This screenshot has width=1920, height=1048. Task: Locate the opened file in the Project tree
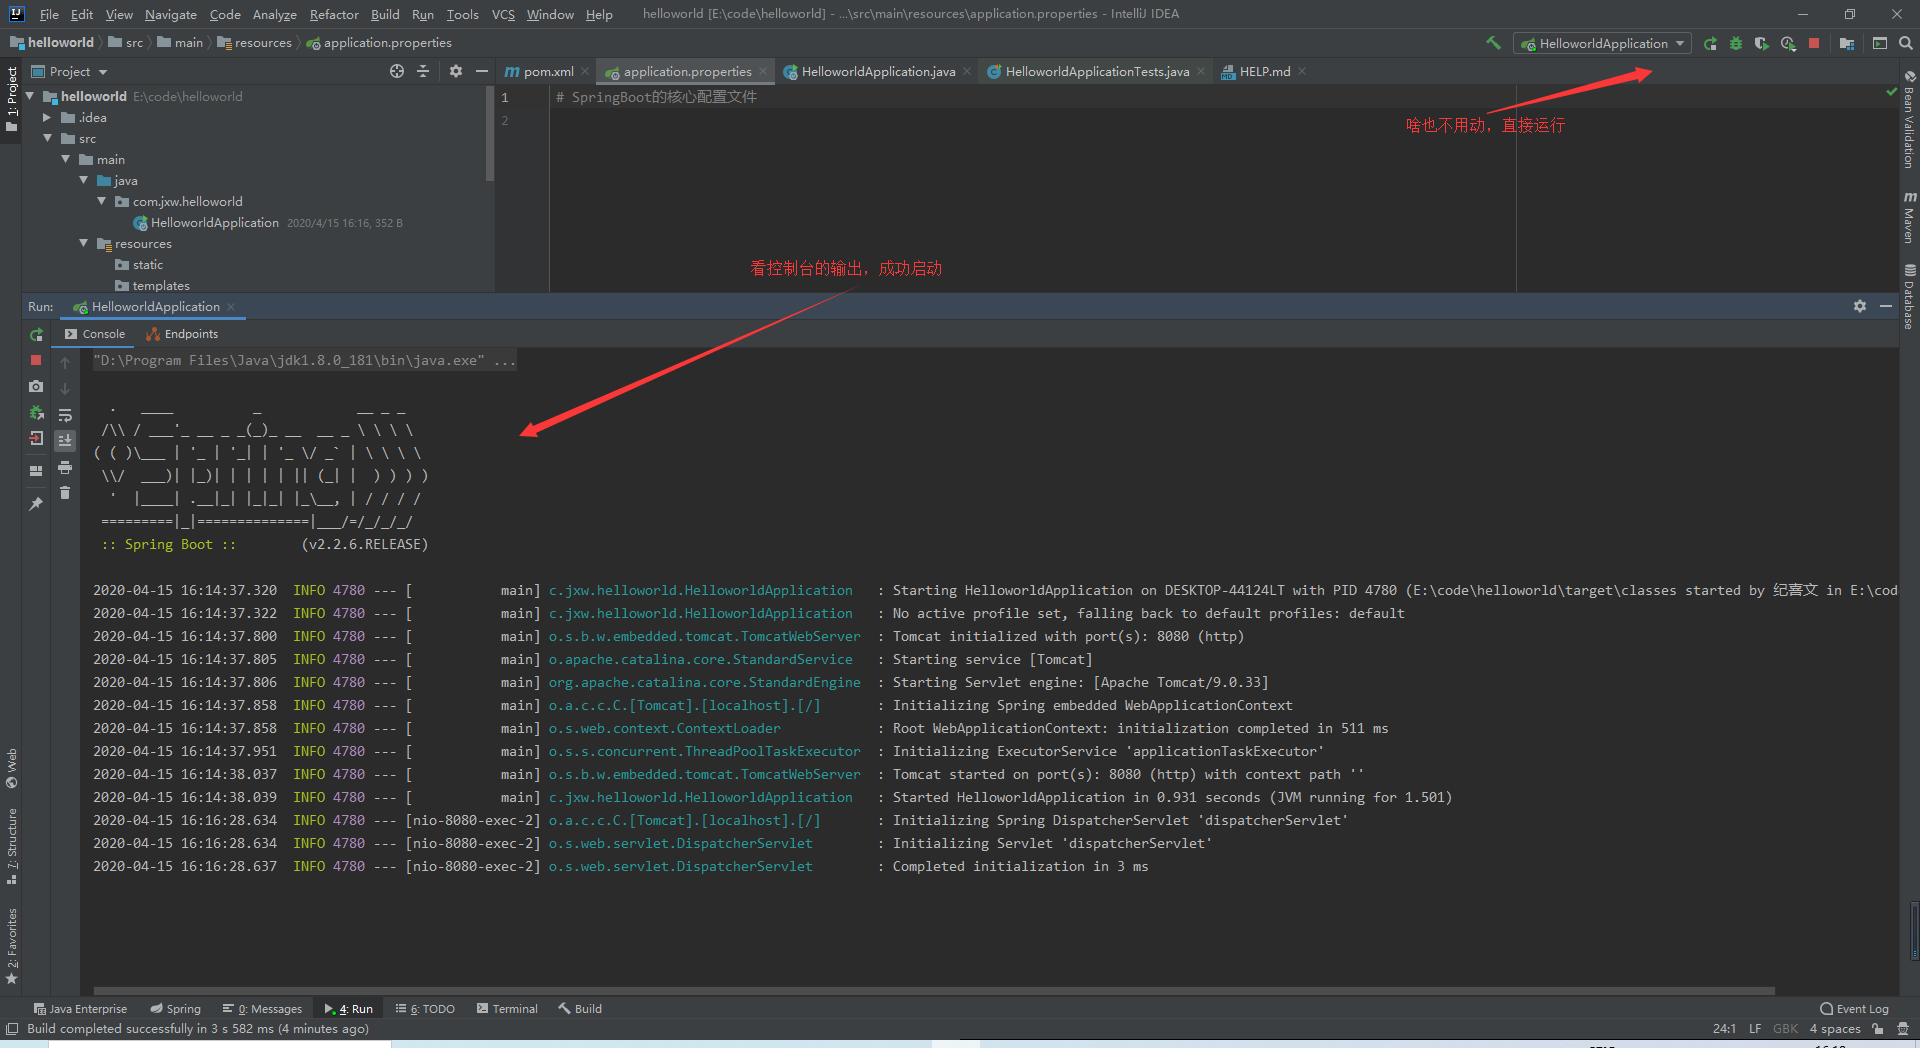397,71
